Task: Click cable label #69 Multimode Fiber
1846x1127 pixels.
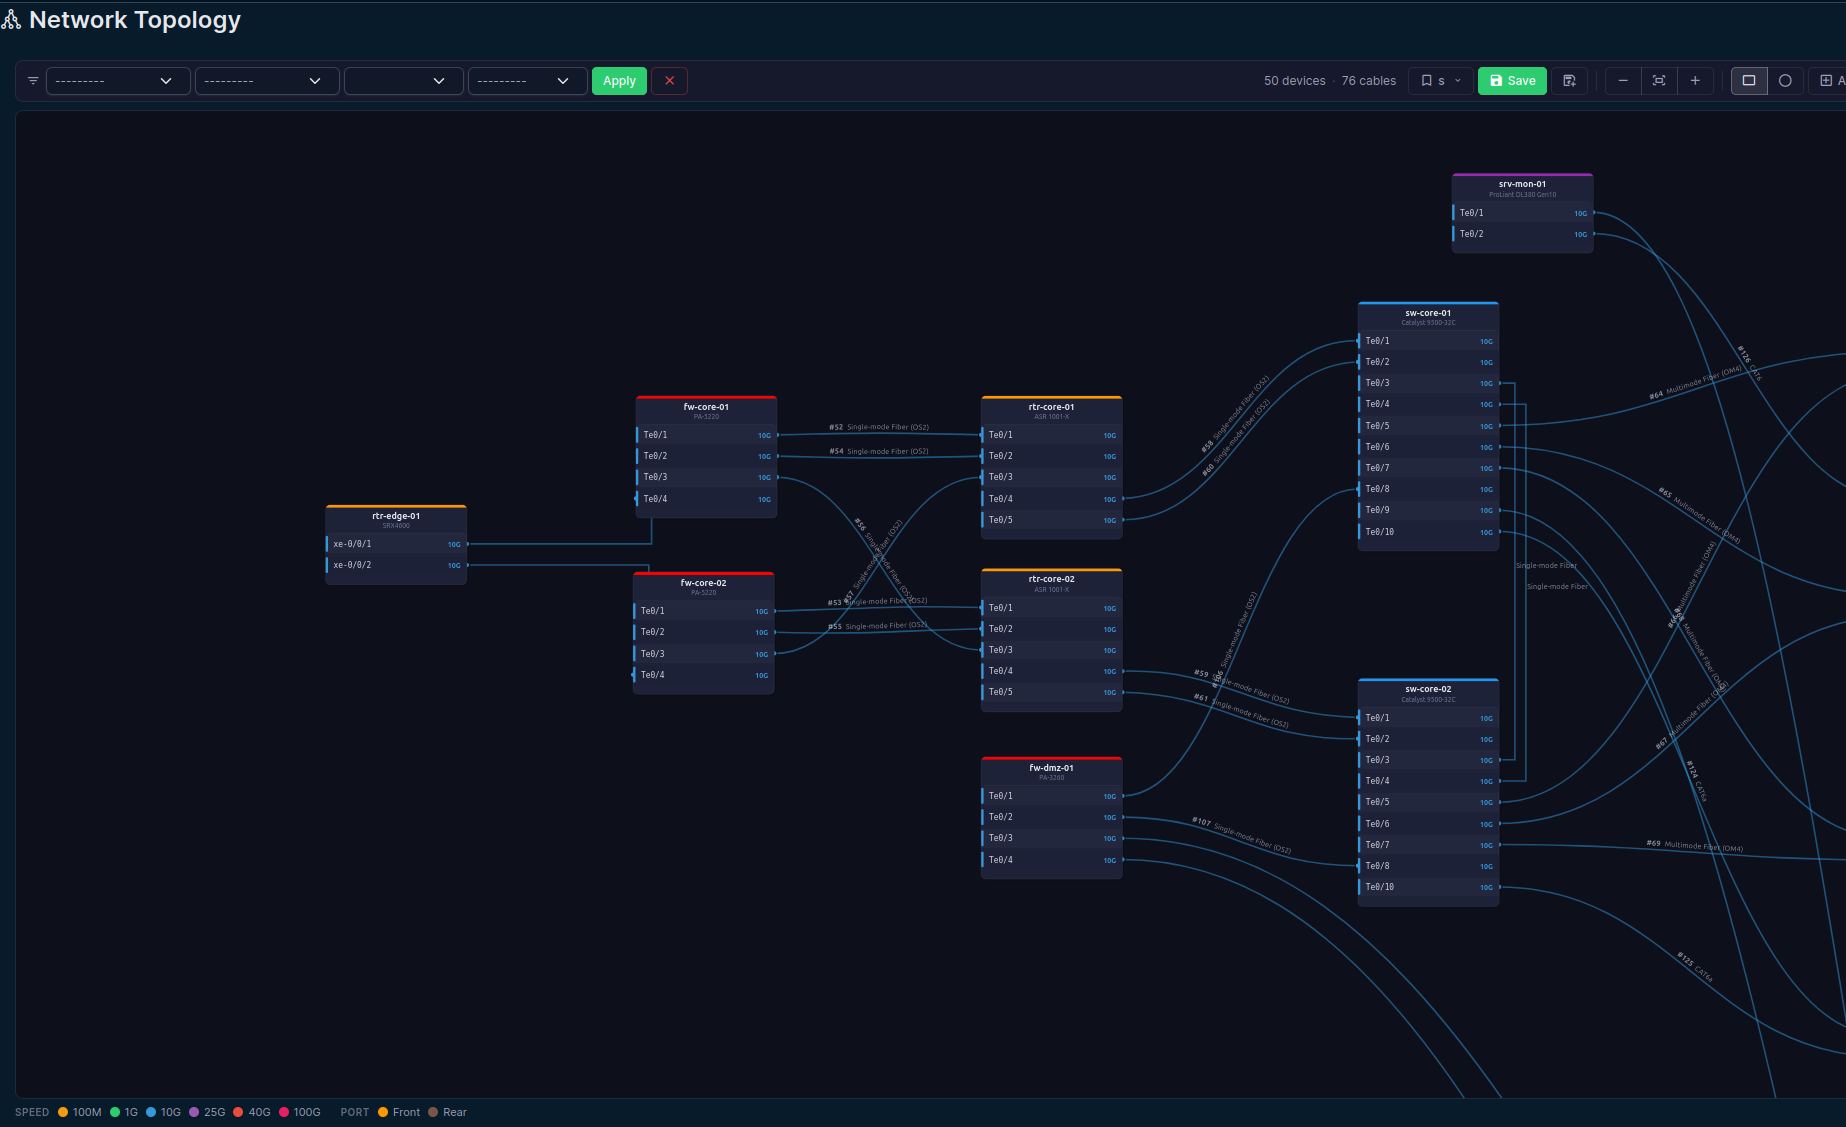Action: (1695, 846)
